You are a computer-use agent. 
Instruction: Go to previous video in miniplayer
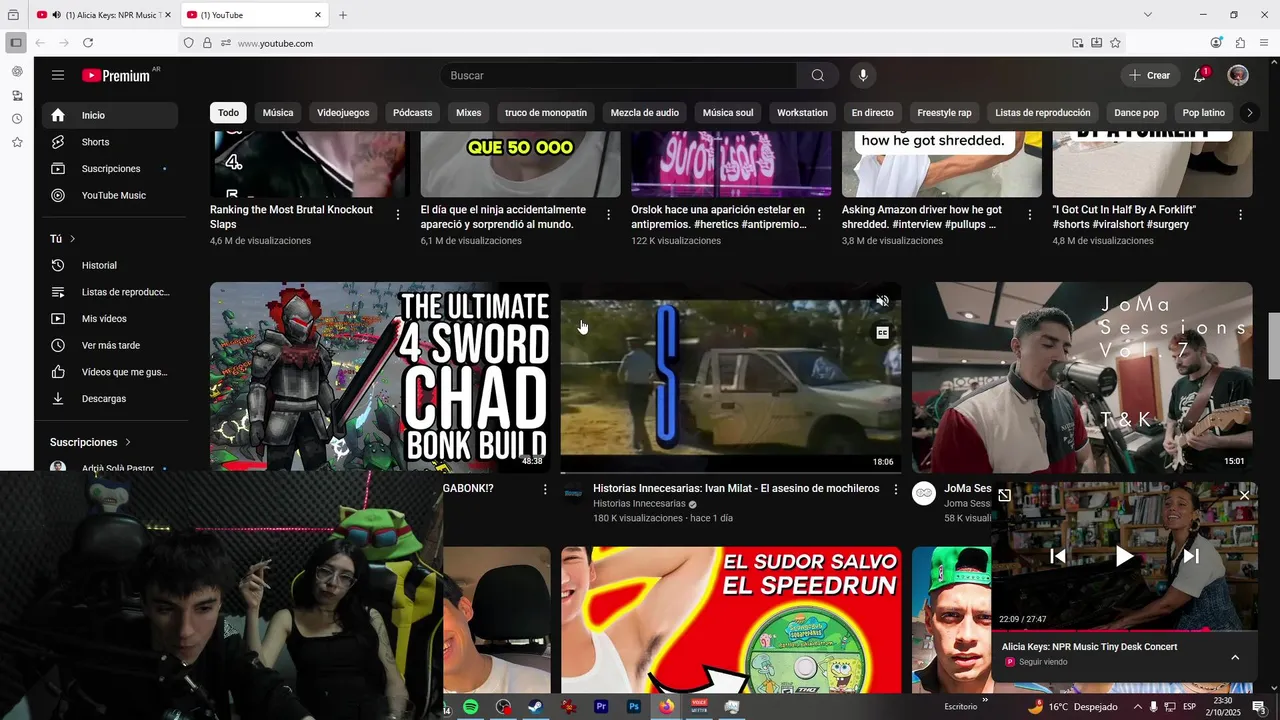(x=1058, y=557)
